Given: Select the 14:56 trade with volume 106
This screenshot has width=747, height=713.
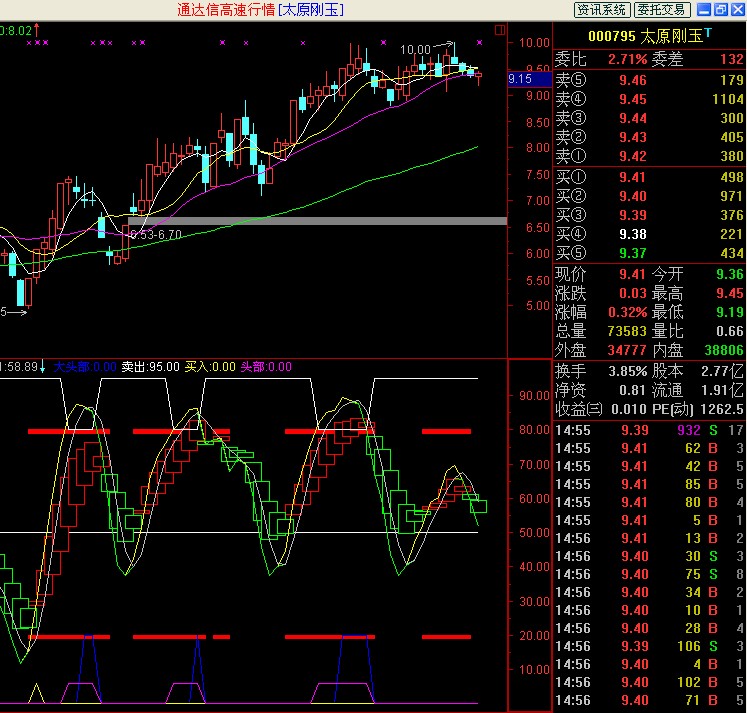Looking at the screenshot, I should point(649,646).
